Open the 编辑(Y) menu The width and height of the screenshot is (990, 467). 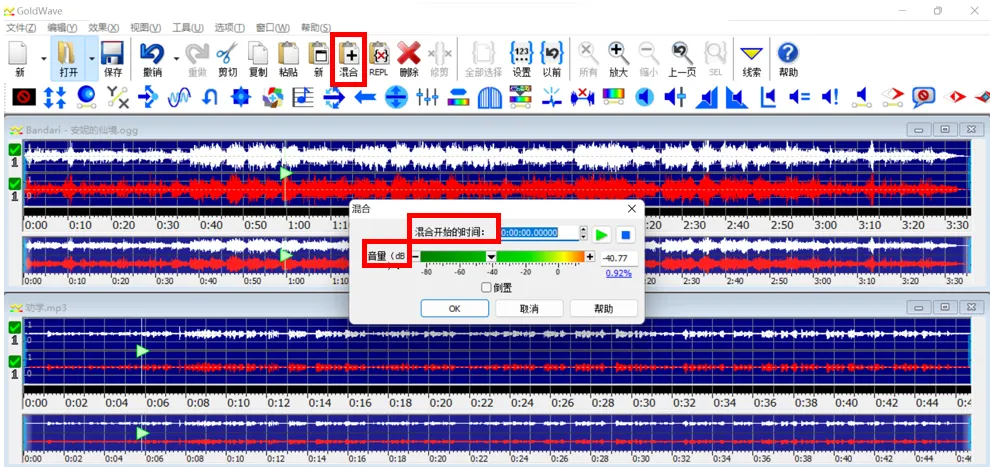pyautogui.click(x=62, y=28)
